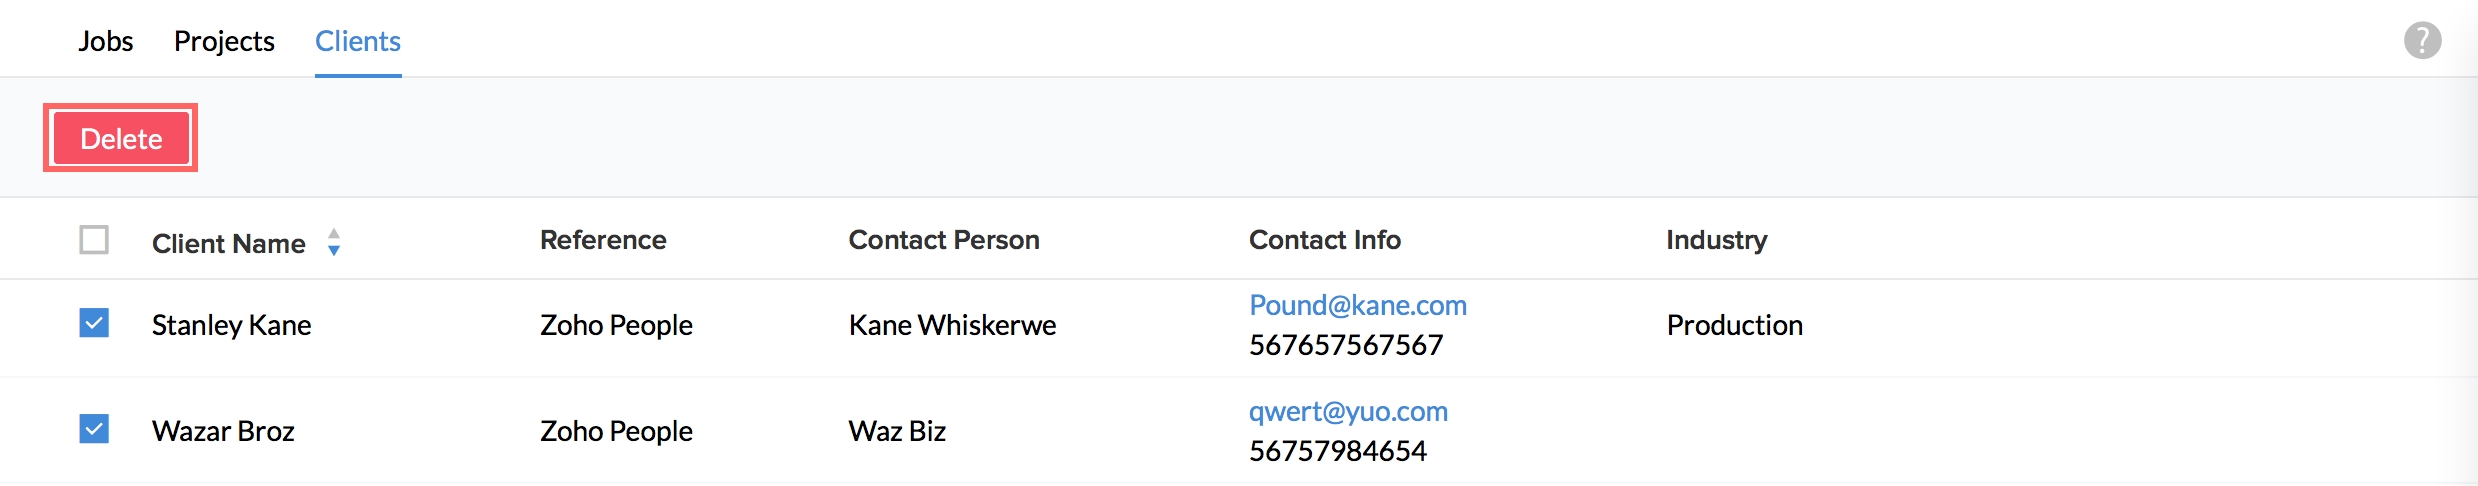This screenshot has height=486, width=2478.
Task: Toggle the select-all clients checkbox
Action: tap(94, 240)
